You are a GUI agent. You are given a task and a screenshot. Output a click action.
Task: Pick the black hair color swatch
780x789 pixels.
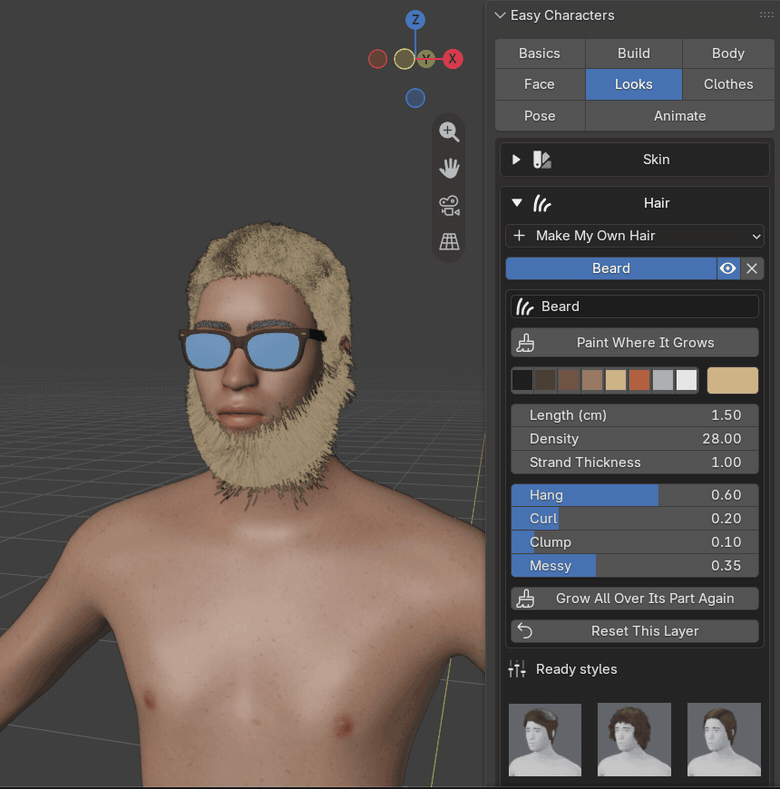point(522,380)
